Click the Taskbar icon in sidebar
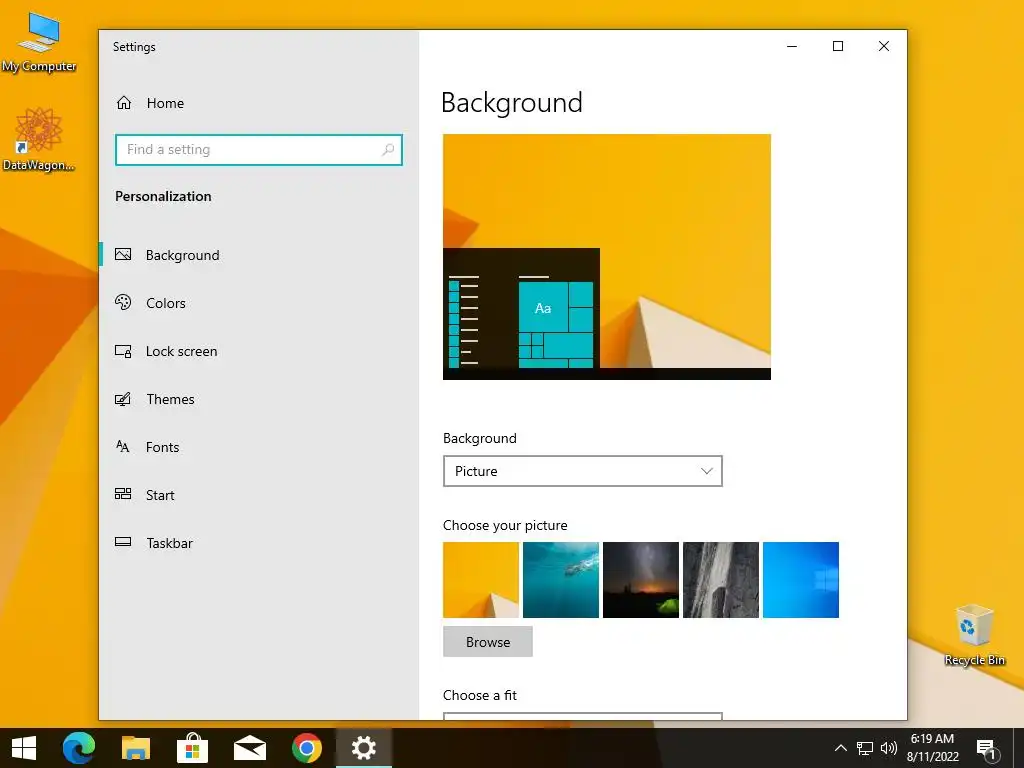The image size is (1024, 768). tap(123, 542)
